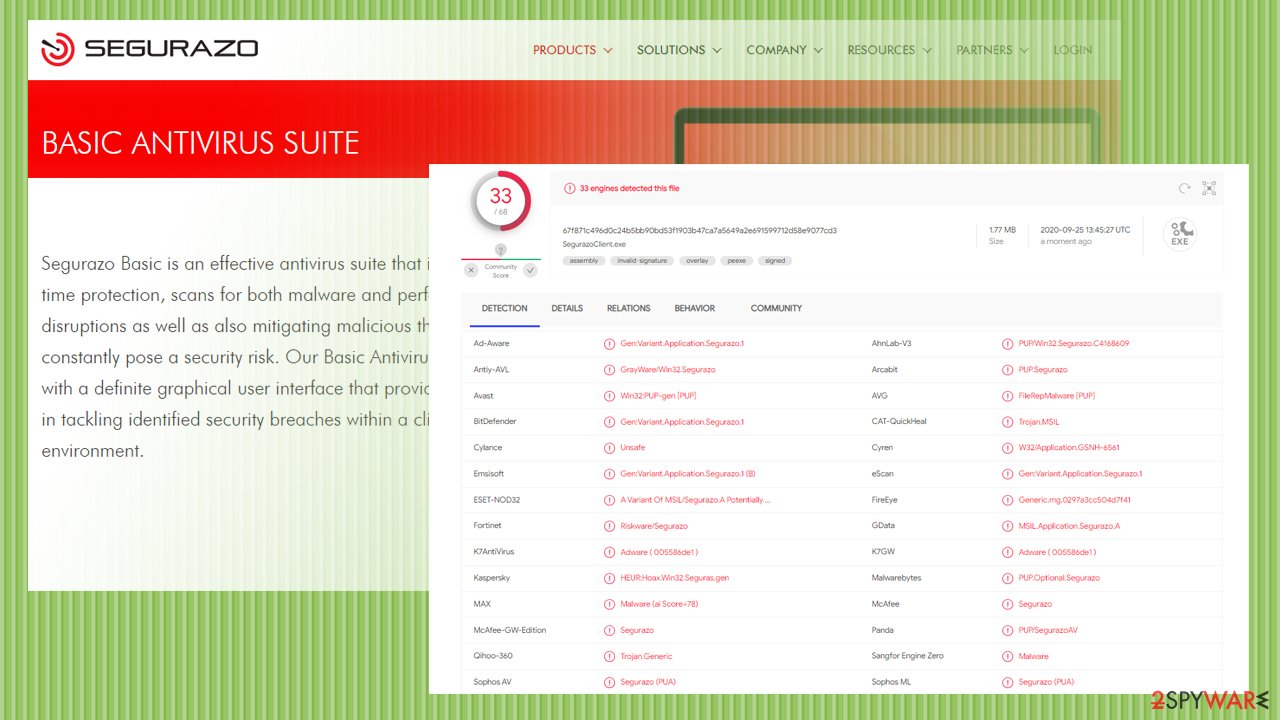1280x720 pixels.
Task: Click the GData detection warning icon
Action: click(x=1007, y=525)
